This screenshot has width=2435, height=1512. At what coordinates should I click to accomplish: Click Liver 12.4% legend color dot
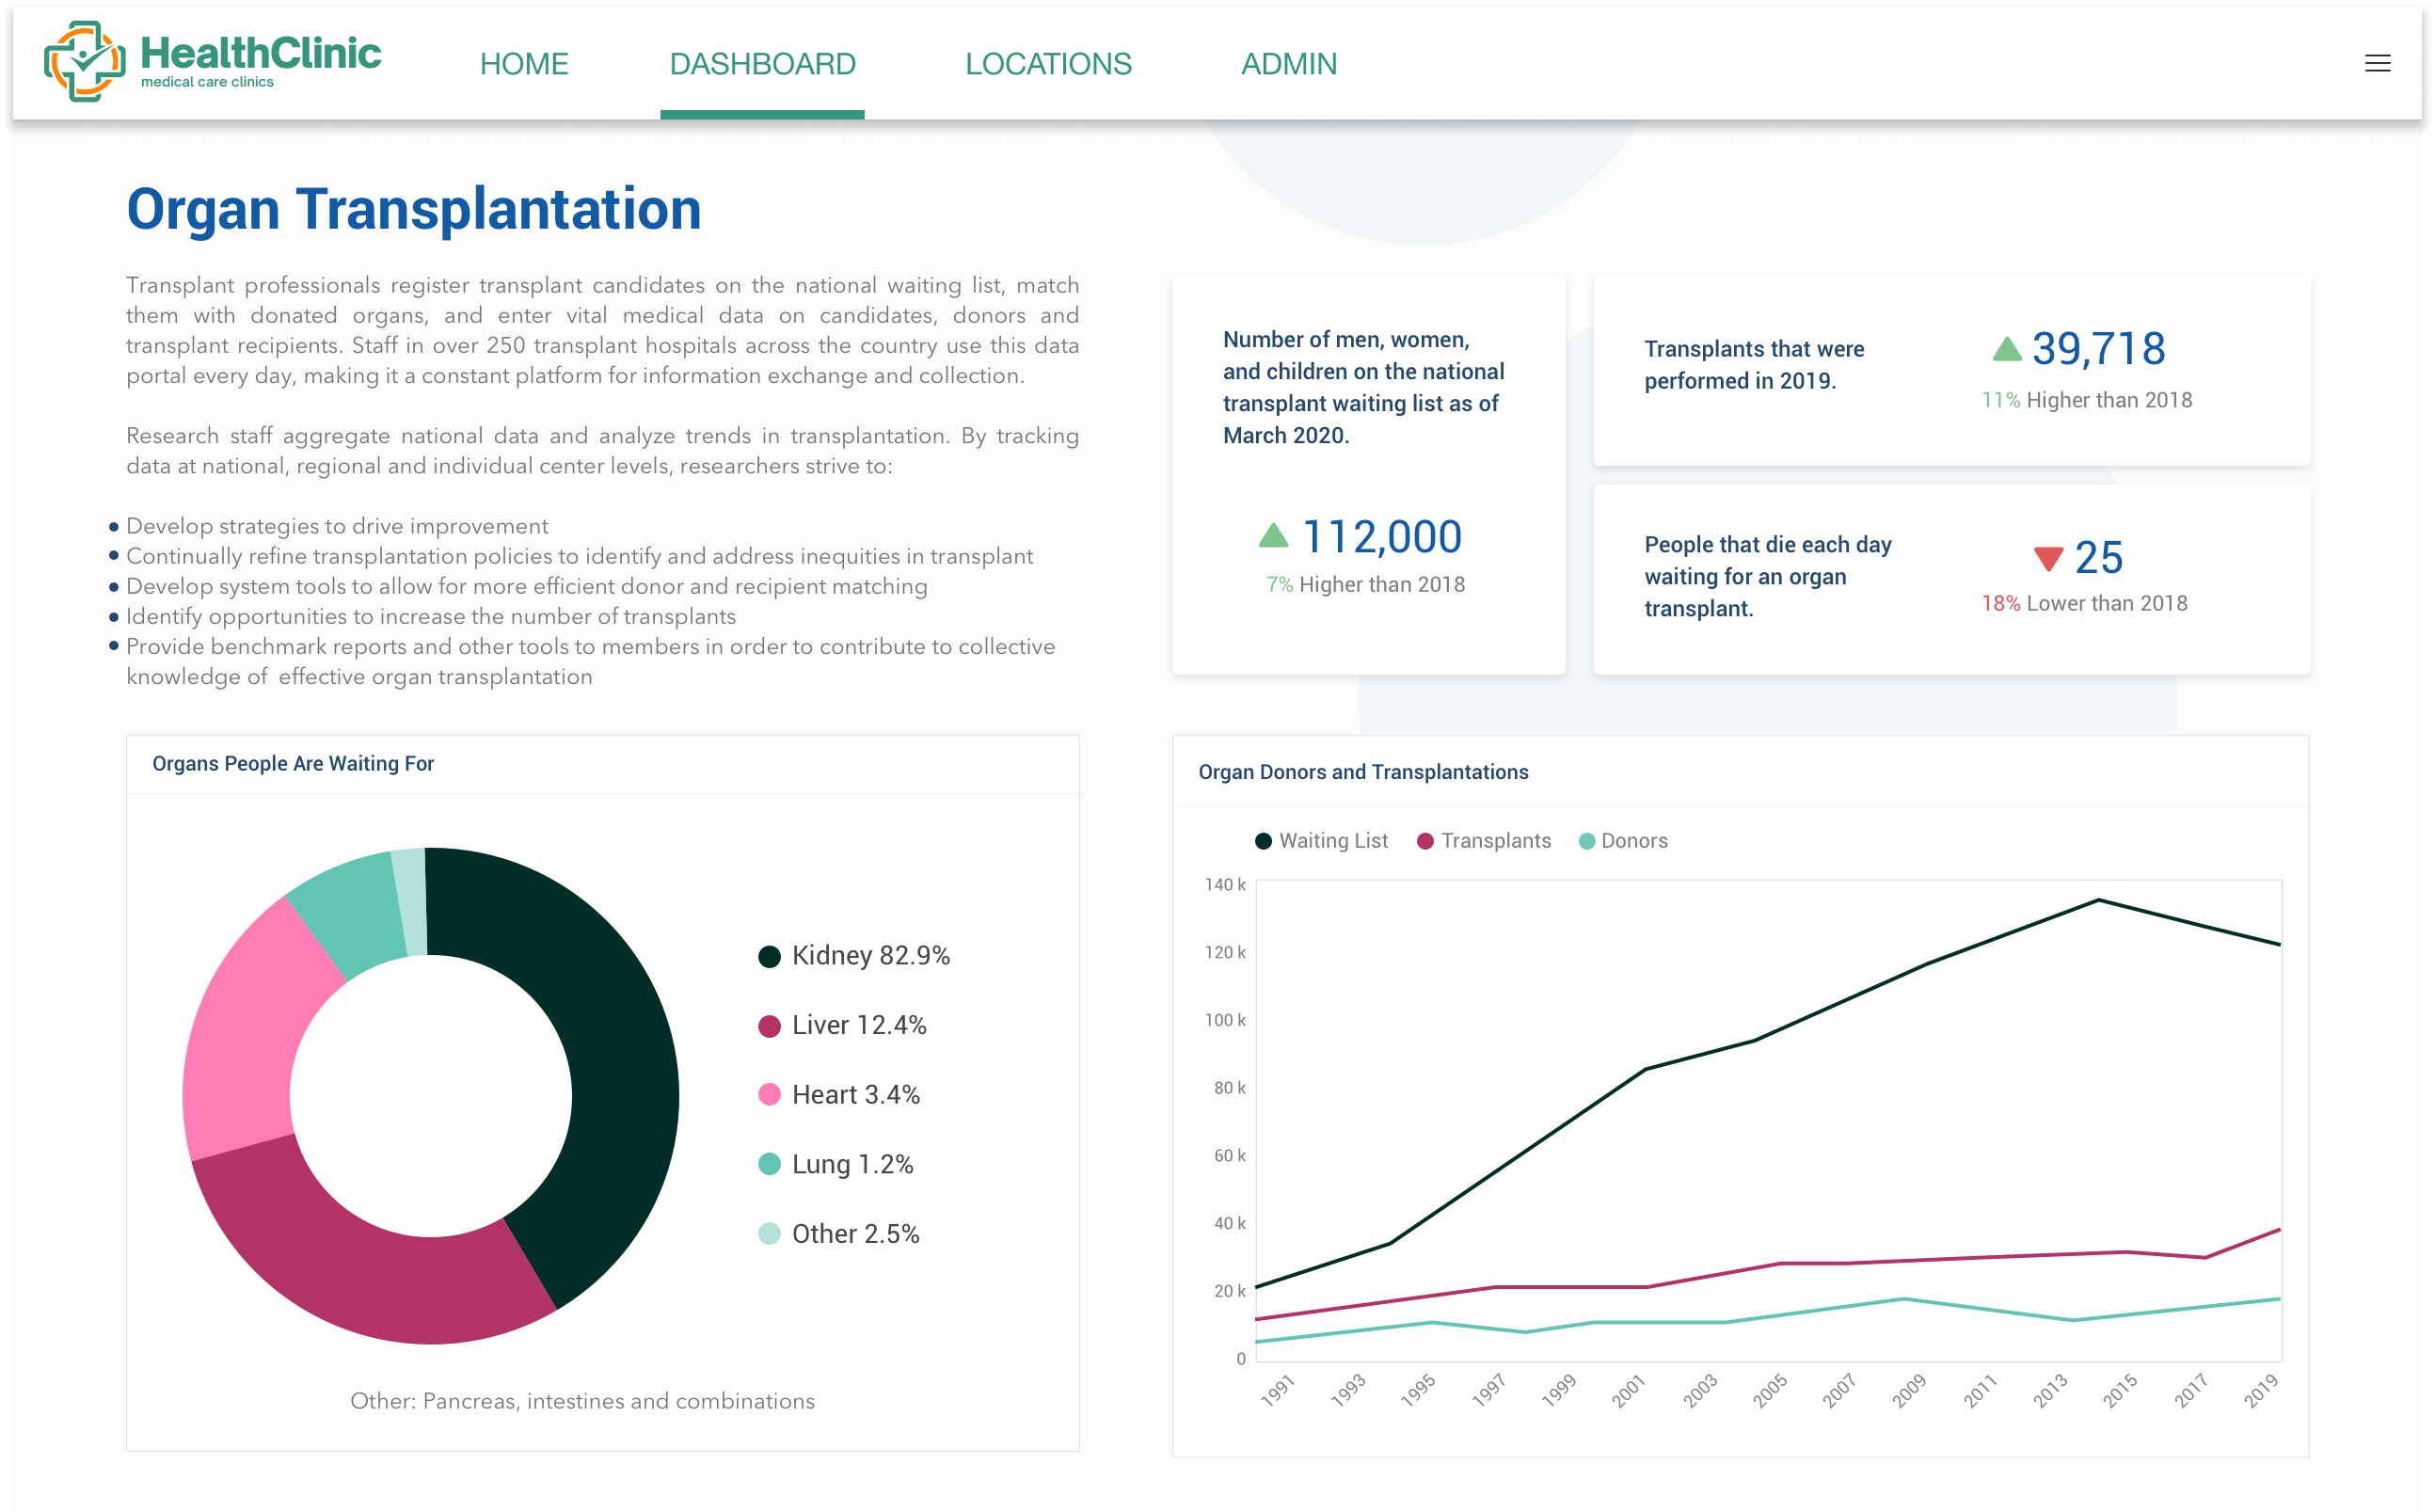pyautogui.click(x=769, y=1026)
